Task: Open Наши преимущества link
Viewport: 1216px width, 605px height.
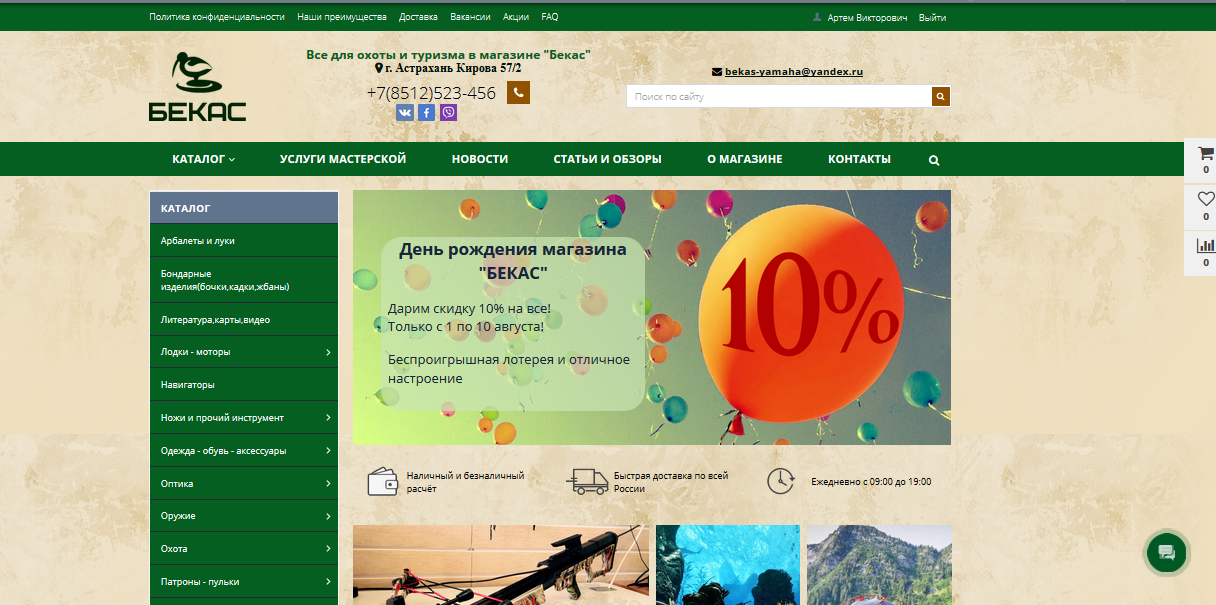Action: pos(342,17)
